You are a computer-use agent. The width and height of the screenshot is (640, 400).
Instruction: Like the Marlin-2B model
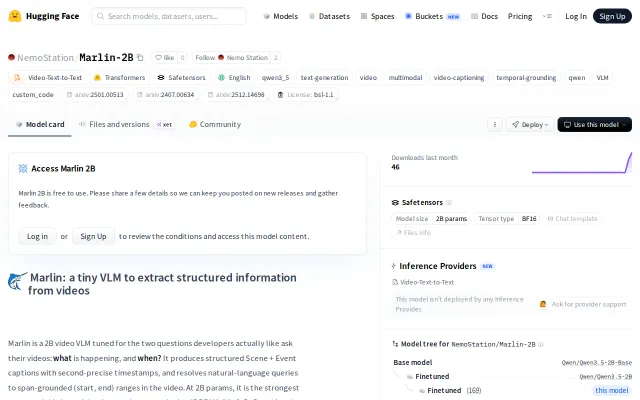tap(165, 58)
